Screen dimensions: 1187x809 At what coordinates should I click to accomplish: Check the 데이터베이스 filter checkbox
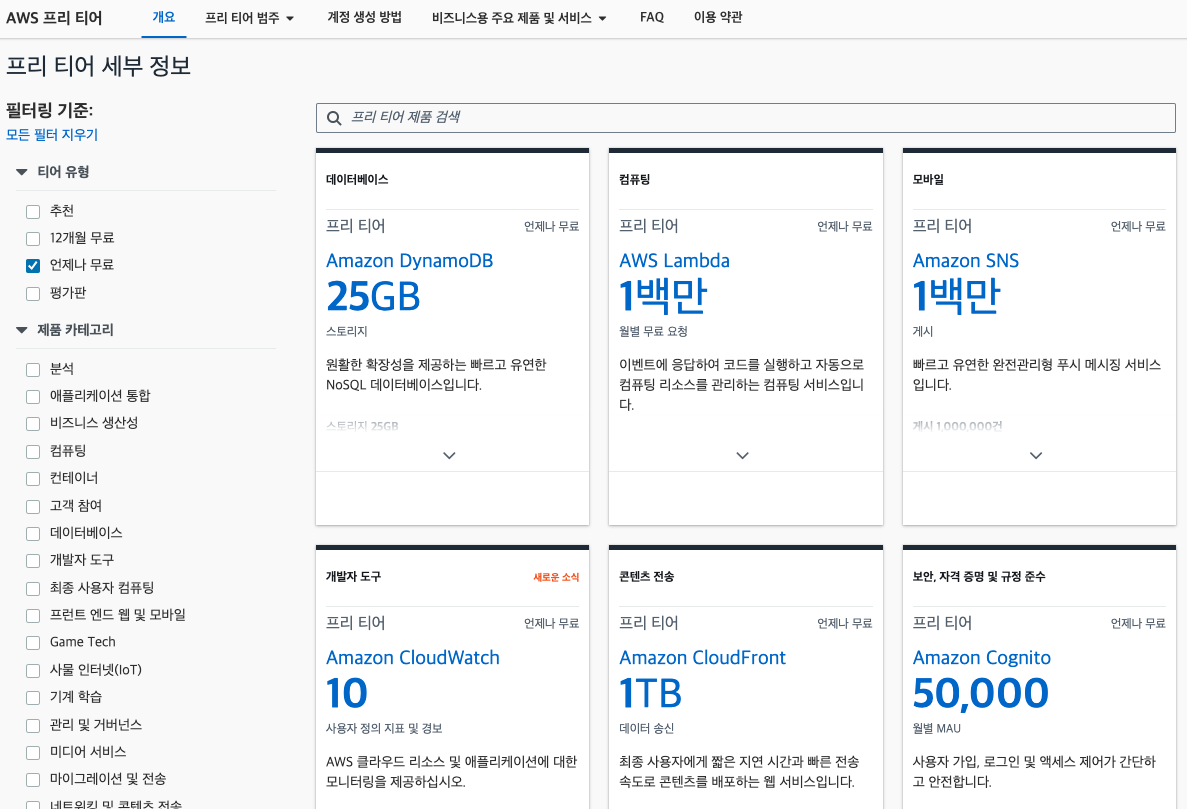(x=33, y=534)
